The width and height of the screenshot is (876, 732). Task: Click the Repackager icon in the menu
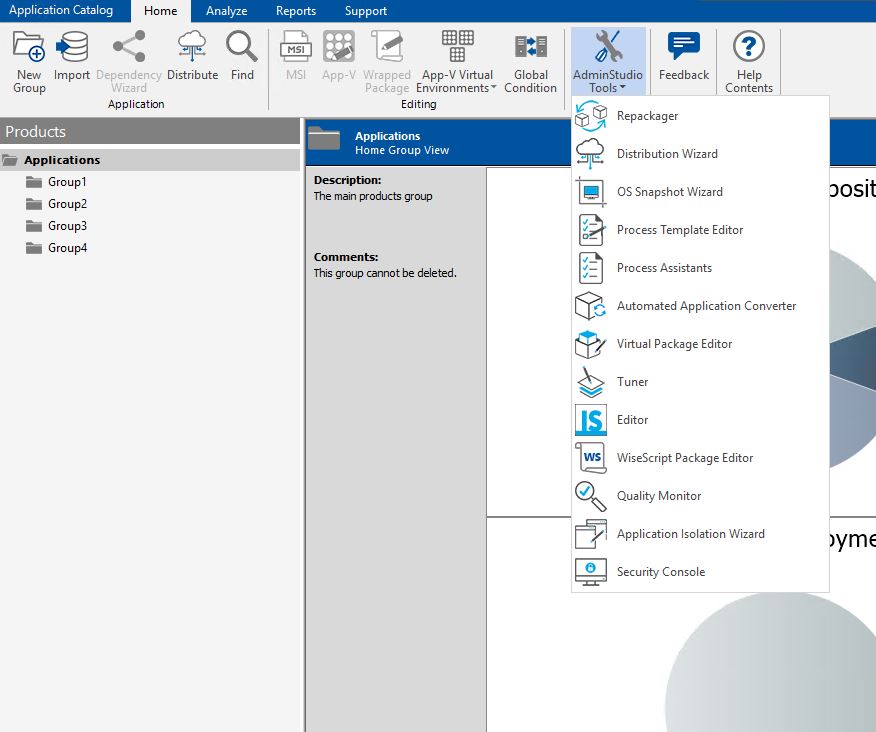(591, 116)
